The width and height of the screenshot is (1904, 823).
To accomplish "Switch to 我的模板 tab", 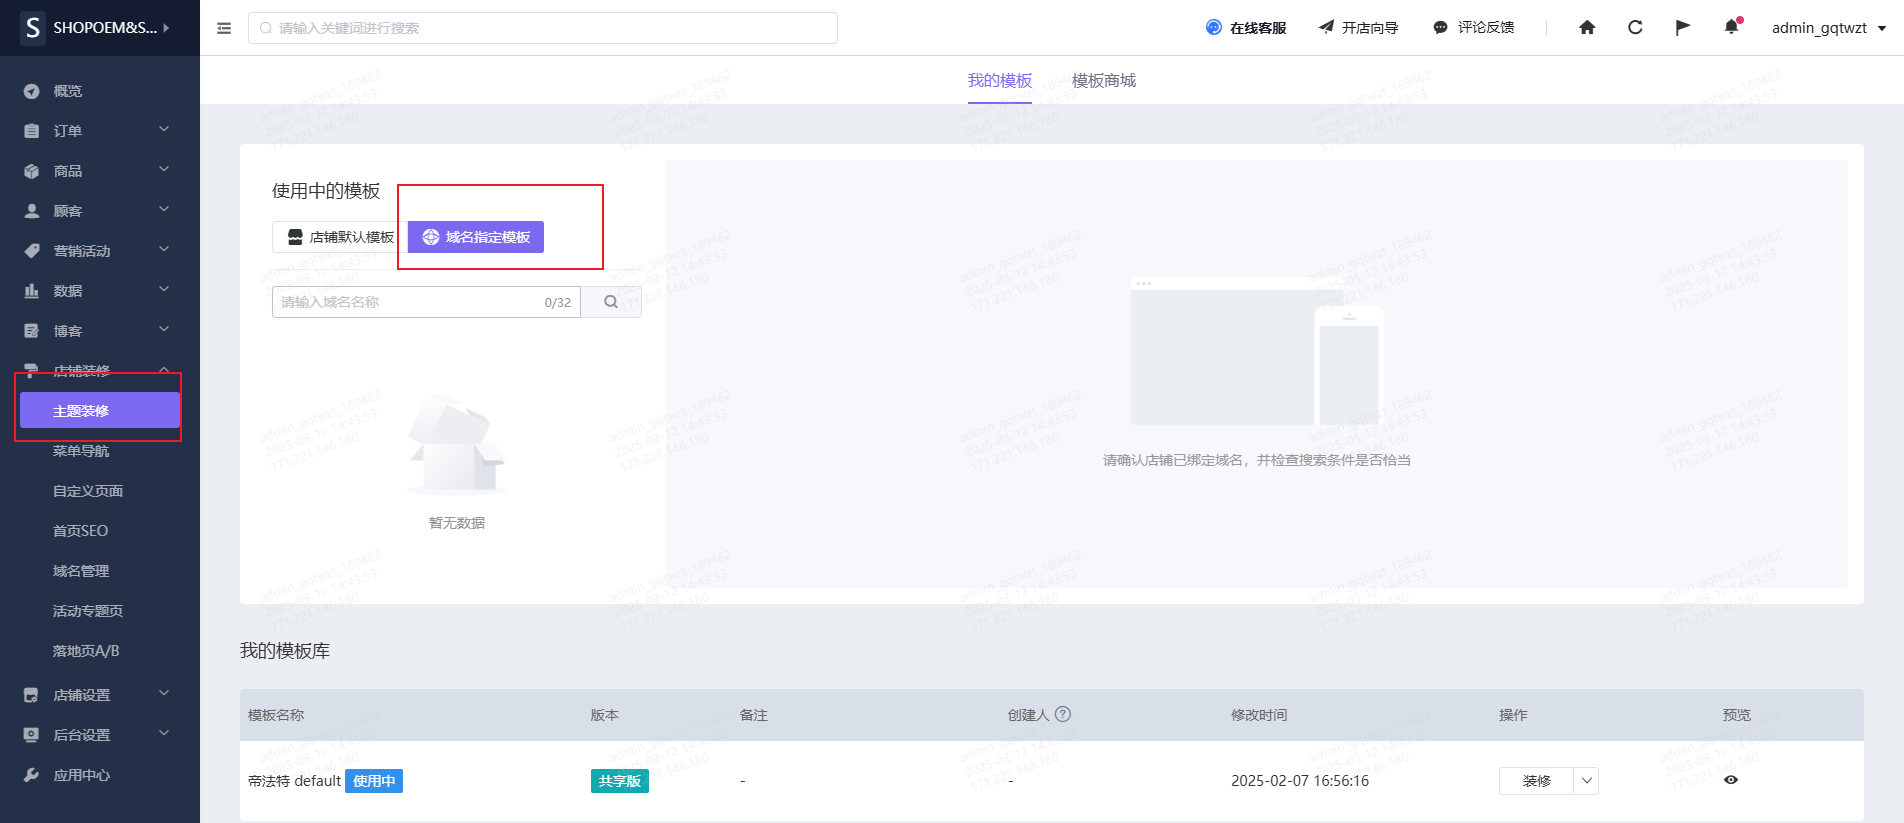I will (x=1000, y=80).
